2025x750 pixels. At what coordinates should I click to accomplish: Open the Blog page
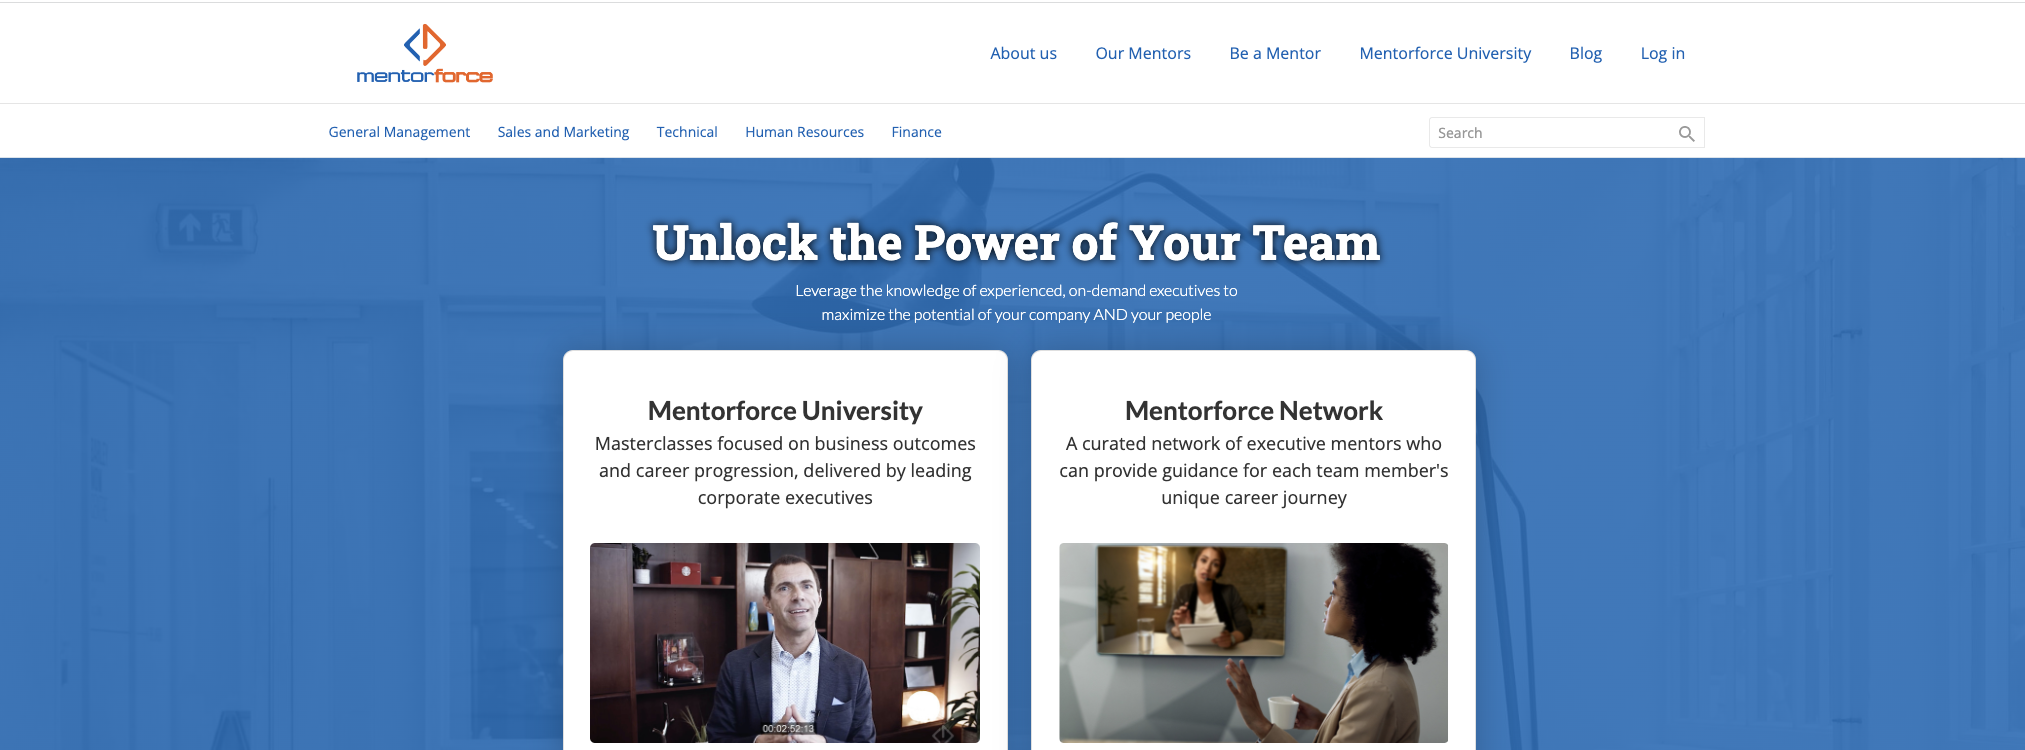(x=1586, y=53)
